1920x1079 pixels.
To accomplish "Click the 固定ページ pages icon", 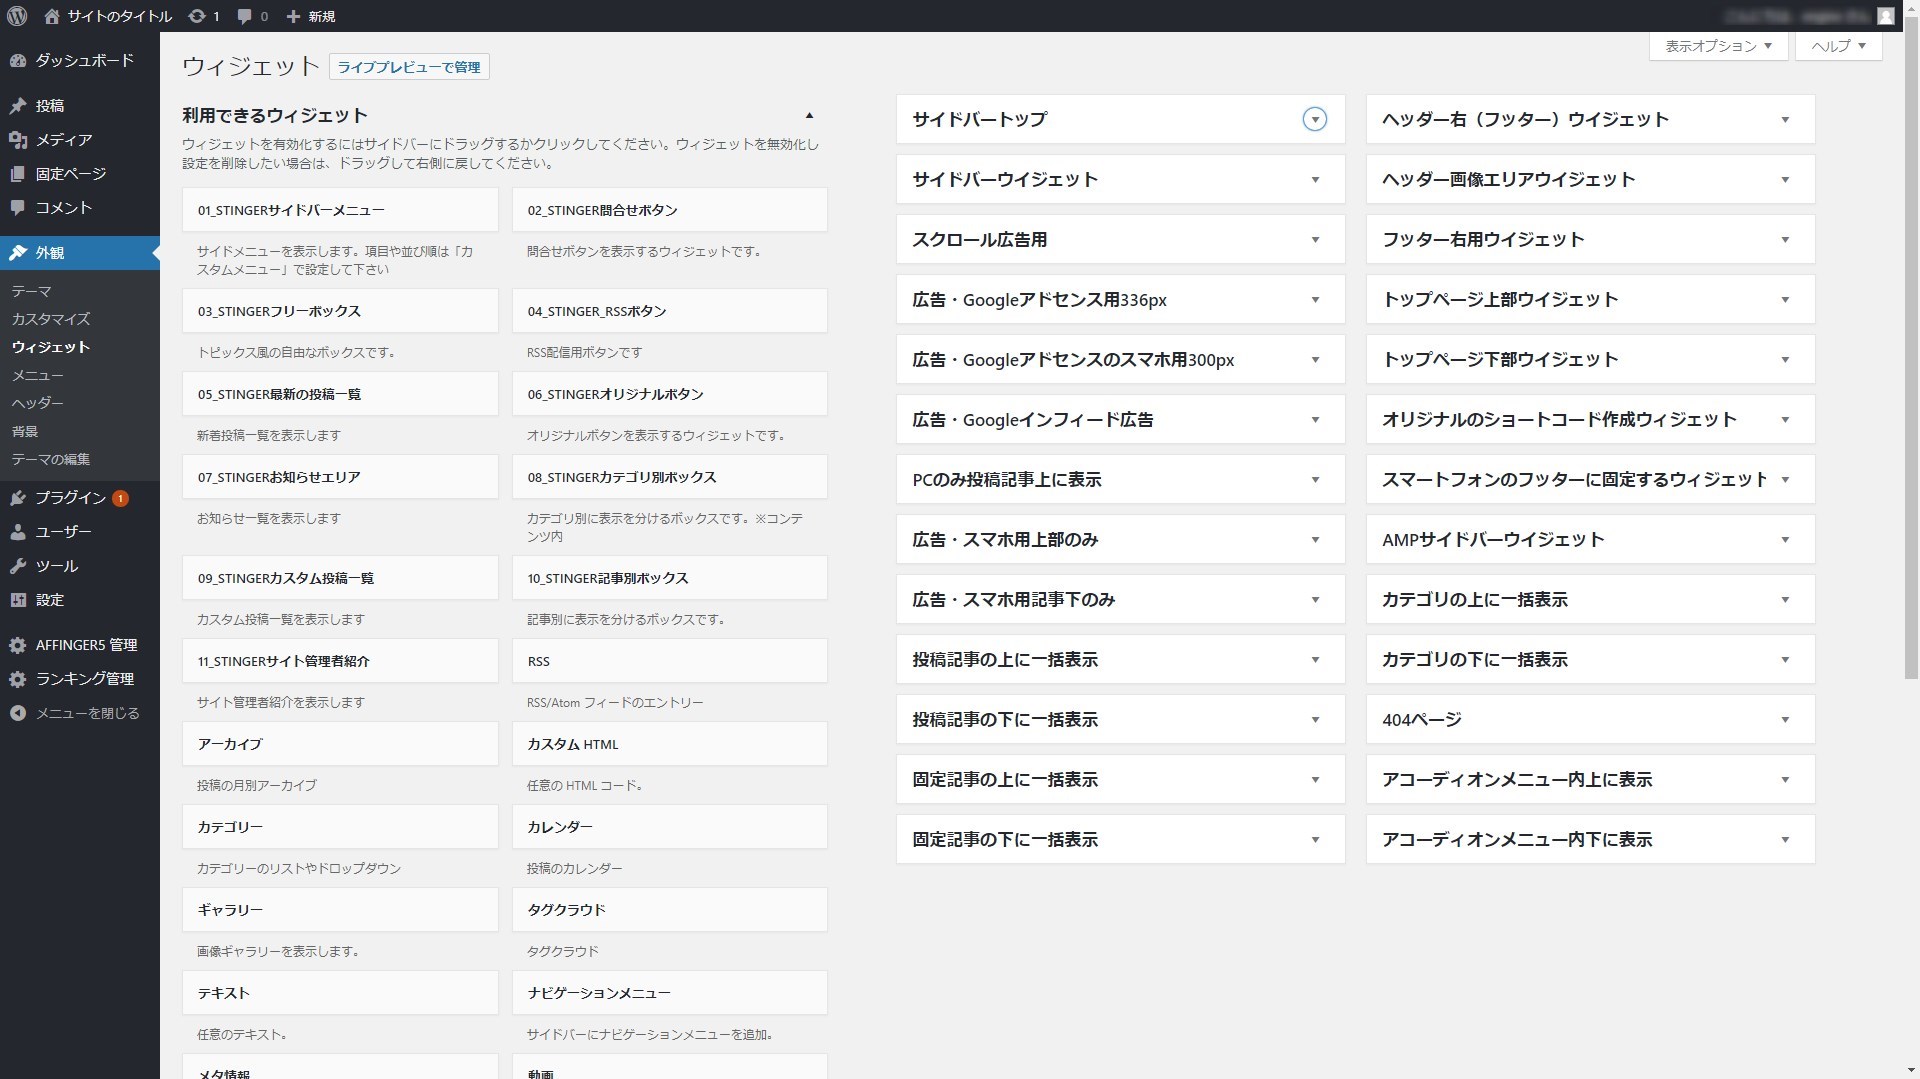I will 18,174.
